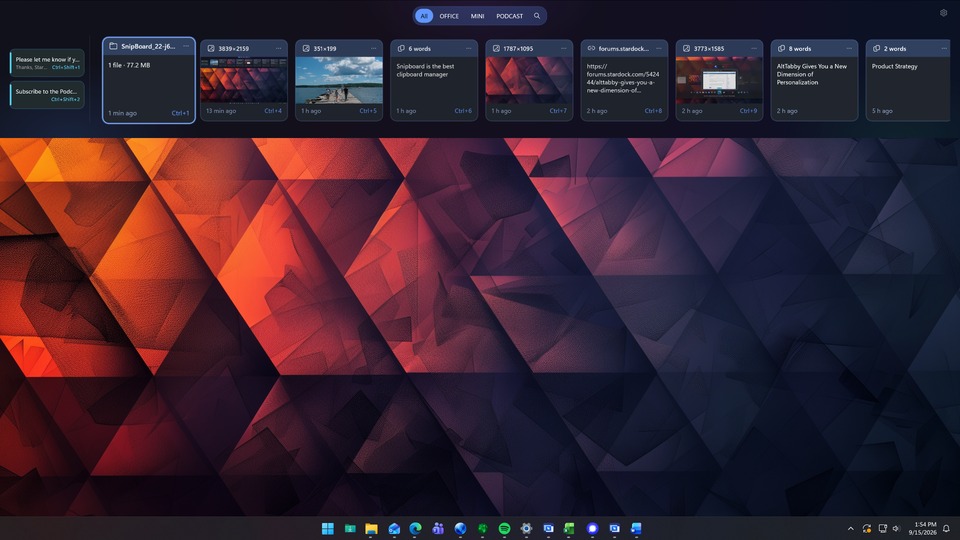This screenshot has height=540, width=960.
Task: Click the 'Ctrl+Shift+1' pinned shortcut label
Action: pos(66,67)
